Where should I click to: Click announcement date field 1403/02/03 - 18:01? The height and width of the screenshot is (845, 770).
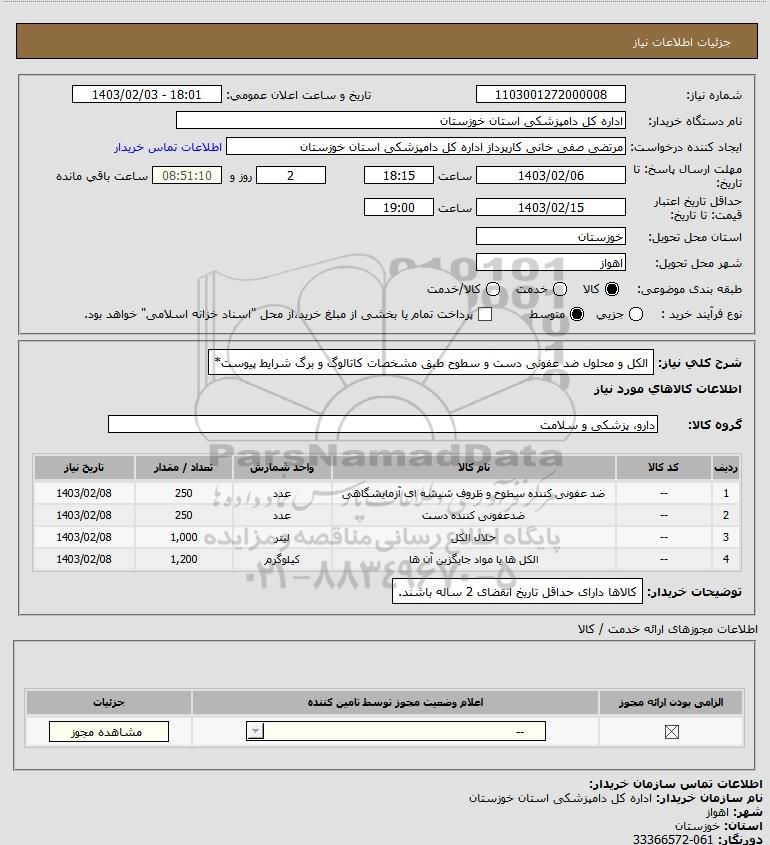[147, 95]
